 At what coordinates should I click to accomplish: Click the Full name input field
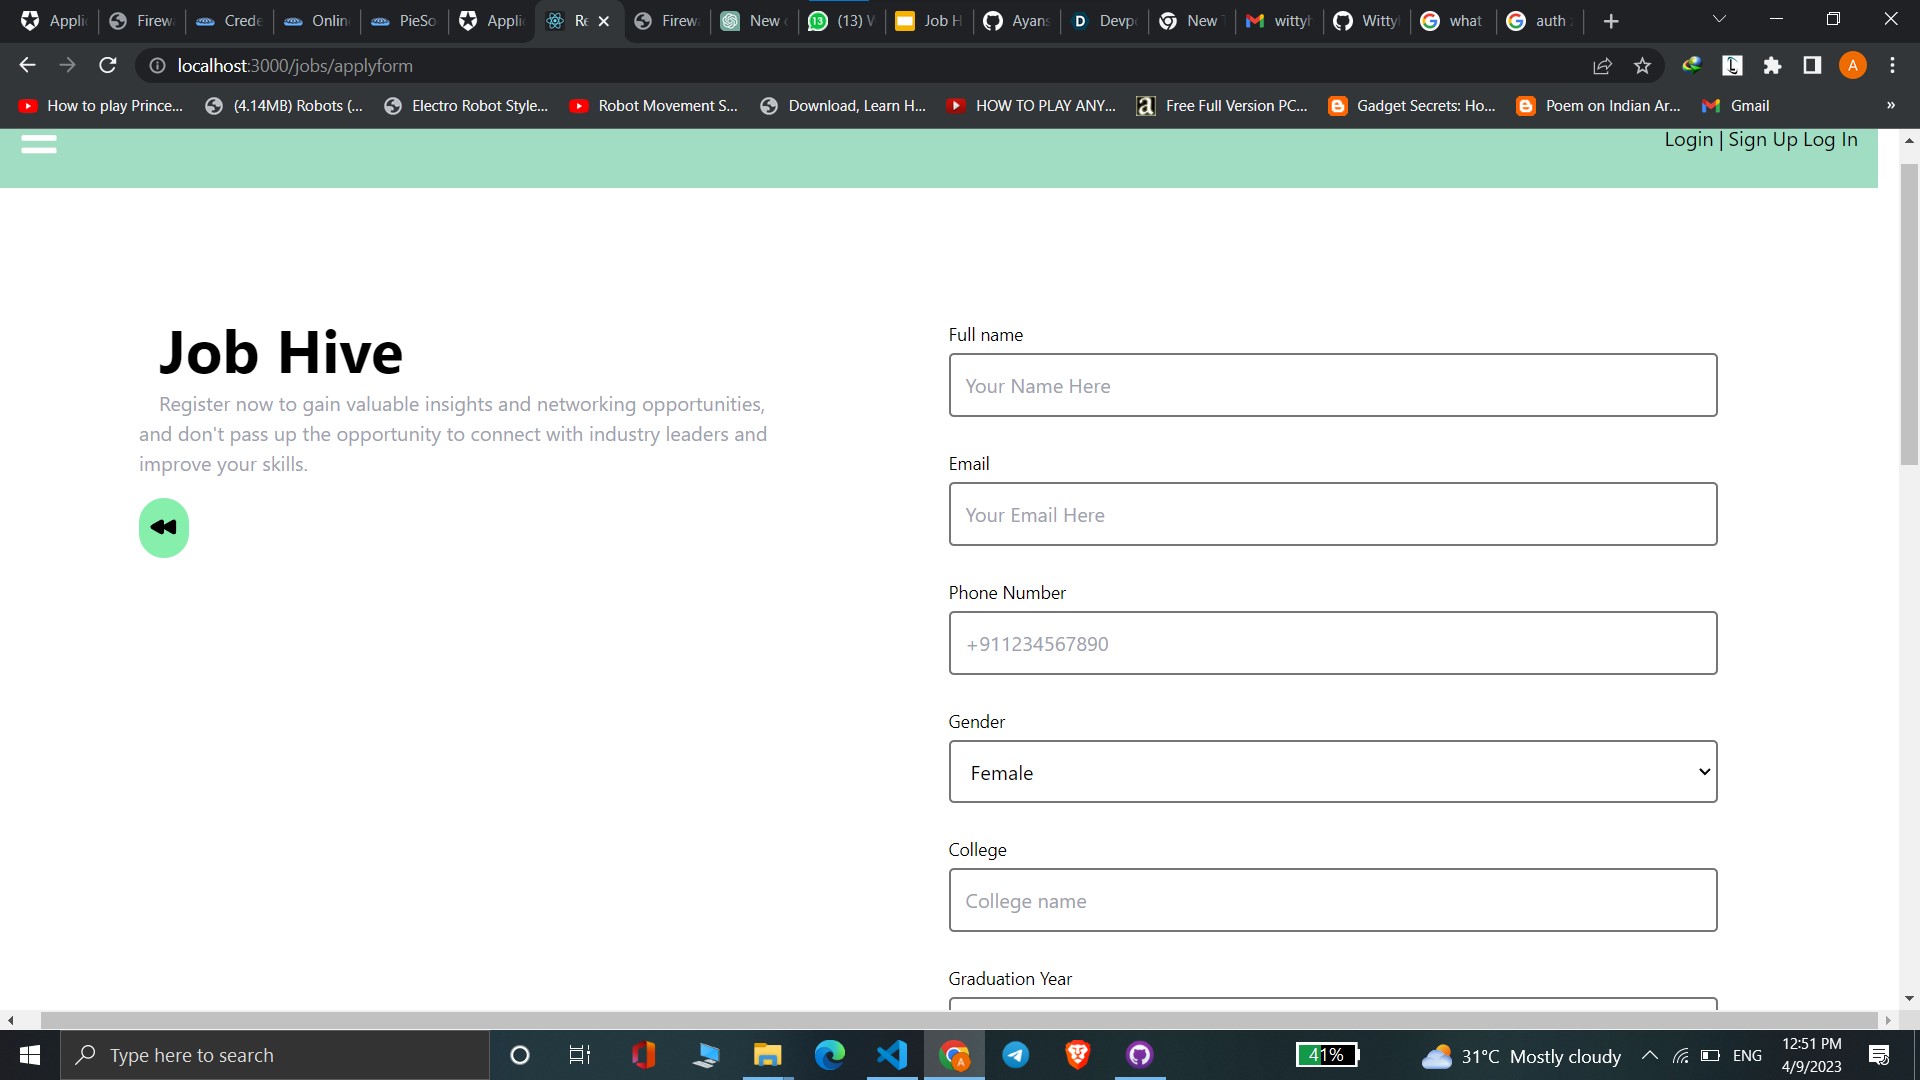coord(1332,386)
